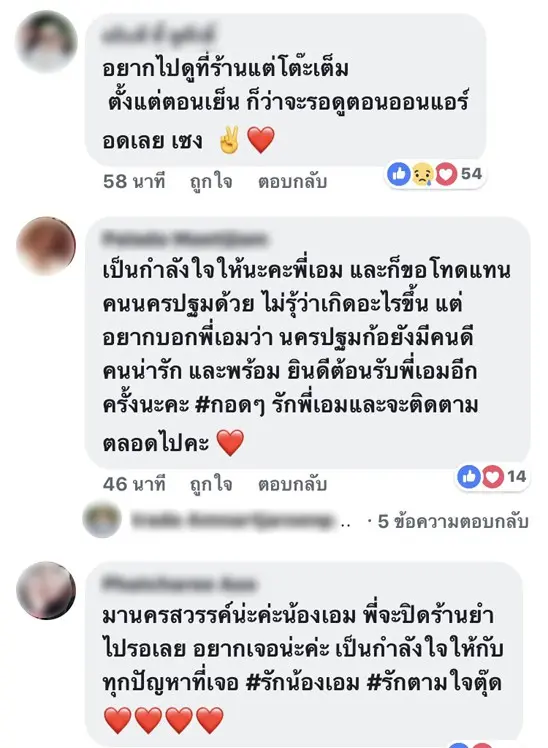Open the #รักน้องเอม hashtag link
The height and width of the screenshot is (748, 548).
coord(302,683)
